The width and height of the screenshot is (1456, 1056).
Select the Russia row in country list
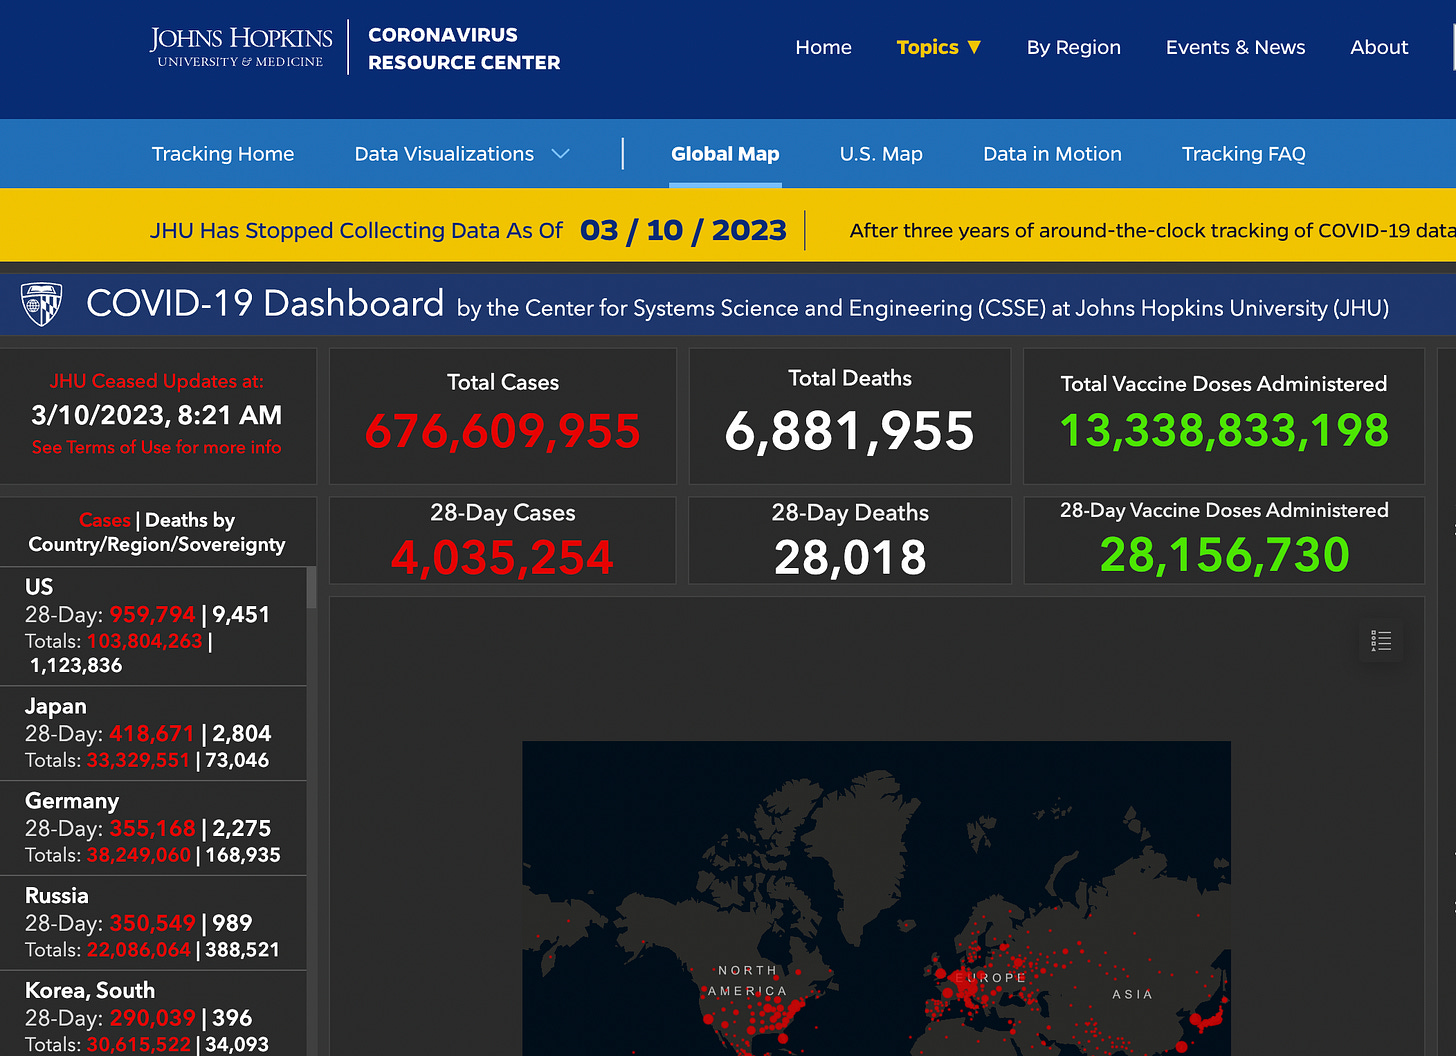click(153, 923)
